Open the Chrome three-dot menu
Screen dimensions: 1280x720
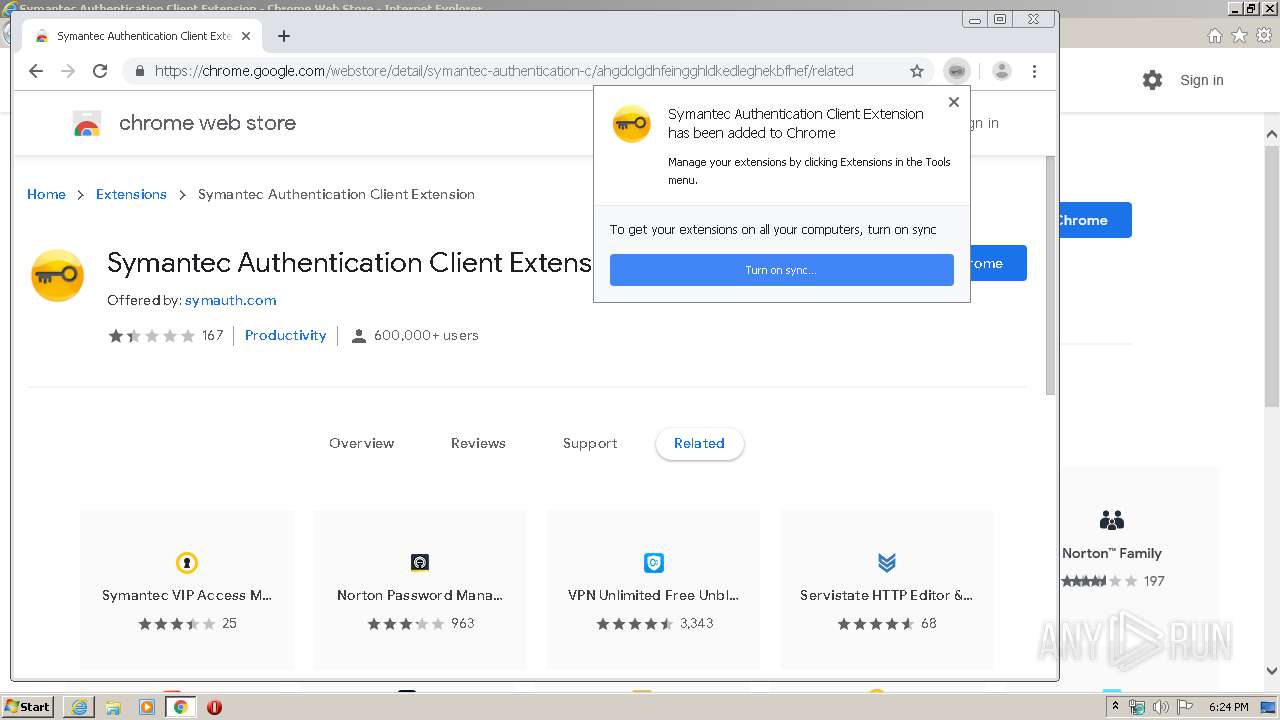[1035, 71]
